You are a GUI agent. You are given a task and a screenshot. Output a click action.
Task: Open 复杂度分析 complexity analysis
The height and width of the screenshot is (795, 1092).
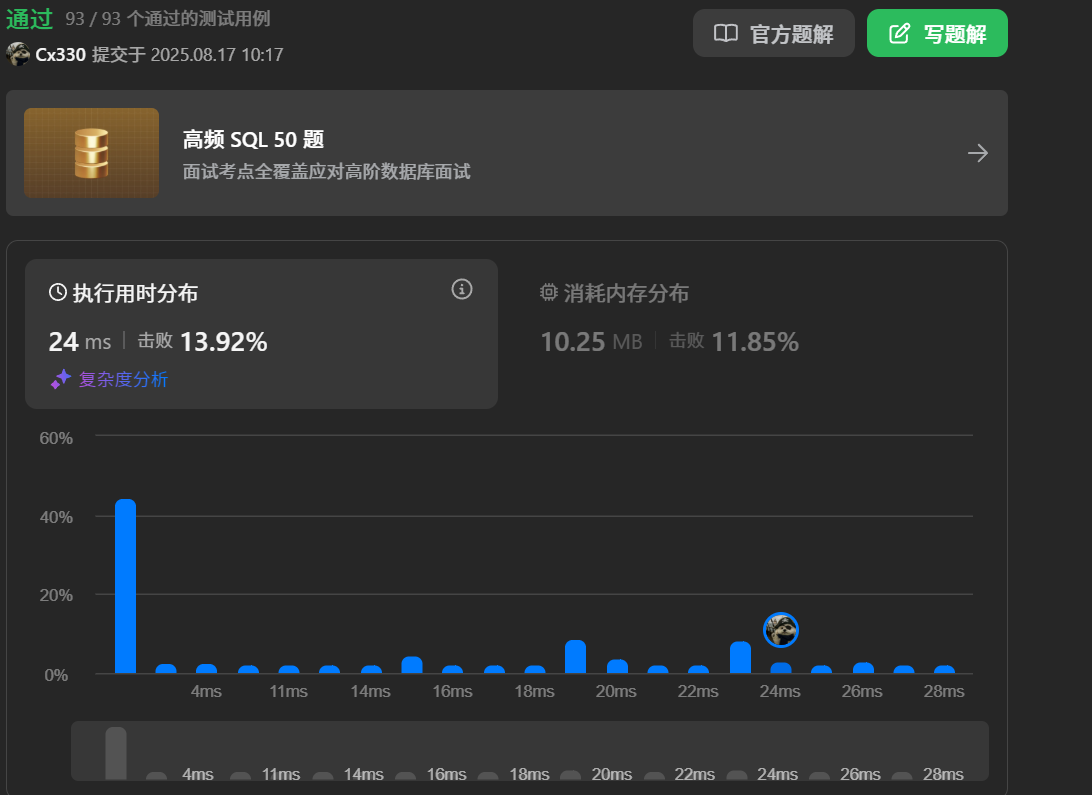coord(123,379)
